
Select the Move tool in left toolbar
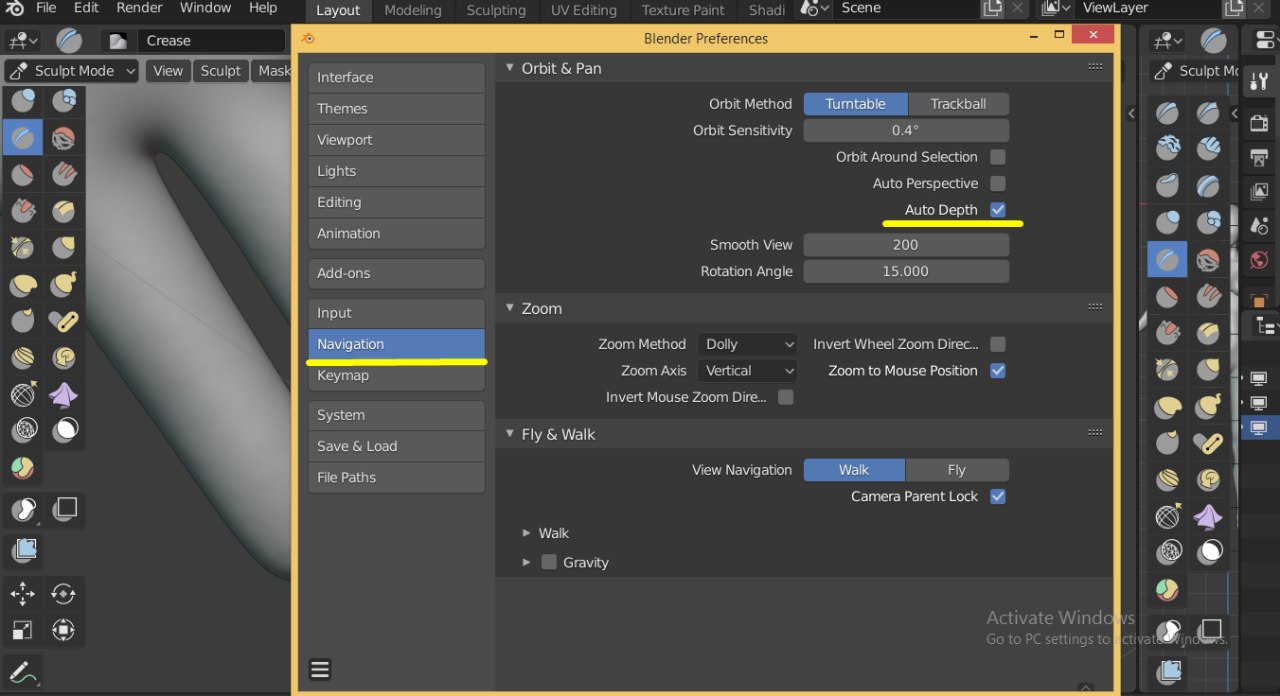(x=23, y=593)
